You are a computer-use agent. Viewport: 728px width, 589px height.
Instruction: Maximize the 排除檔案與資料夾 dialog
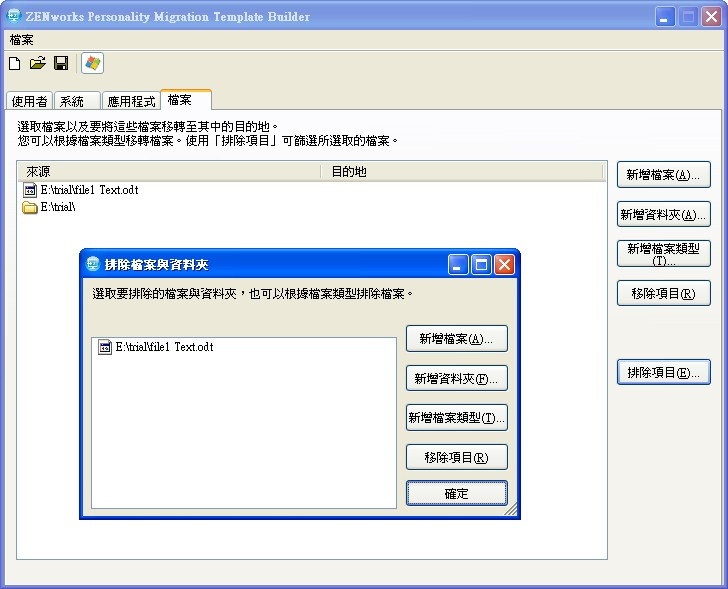(x=481, y=265)
